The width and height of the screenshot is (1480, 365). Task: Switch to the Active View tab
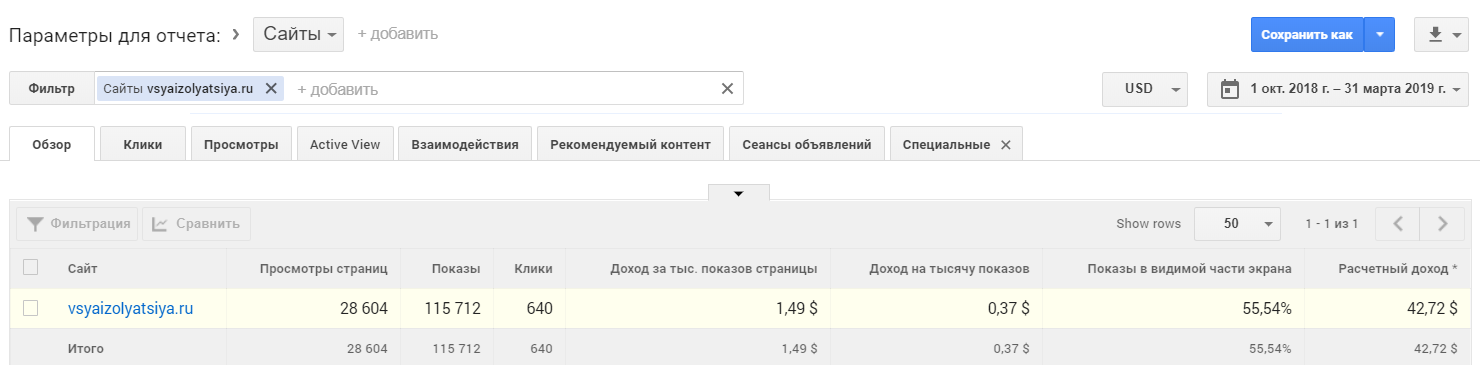pos(345,144)
